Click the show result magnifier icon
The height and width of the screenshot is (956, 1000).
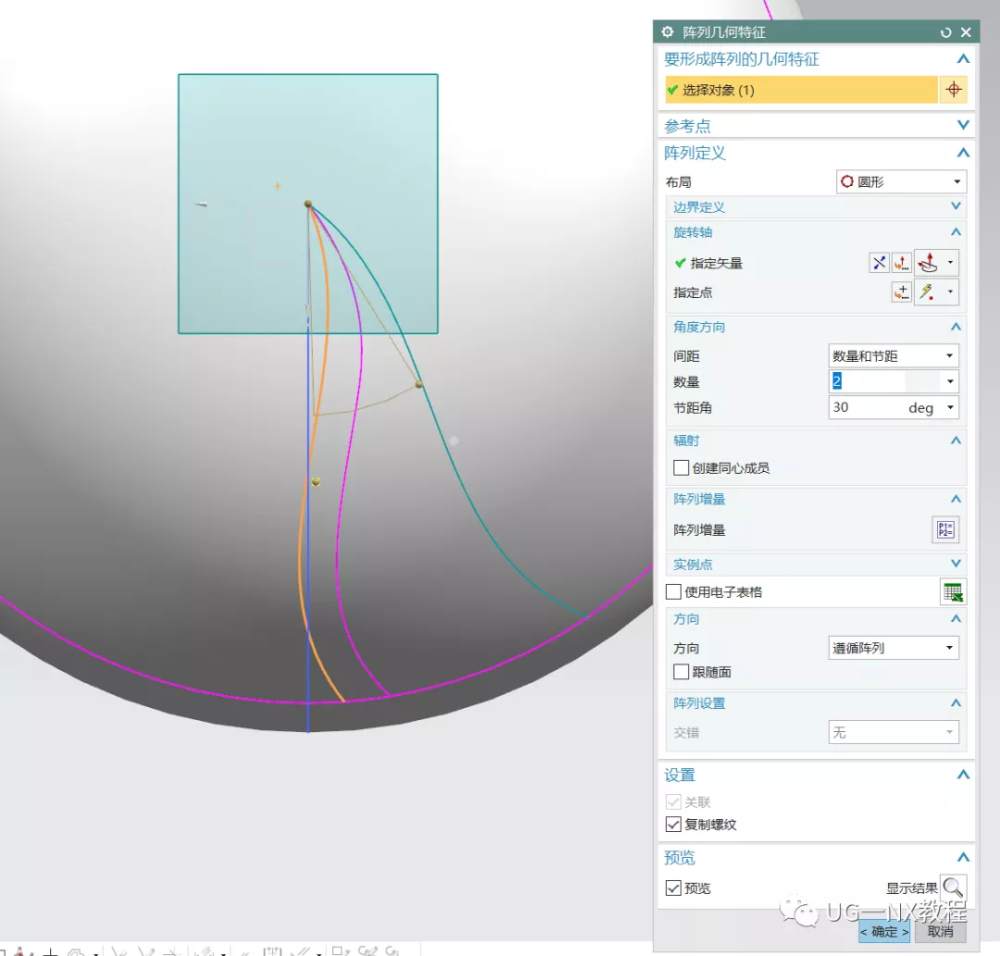coord(953,887)
